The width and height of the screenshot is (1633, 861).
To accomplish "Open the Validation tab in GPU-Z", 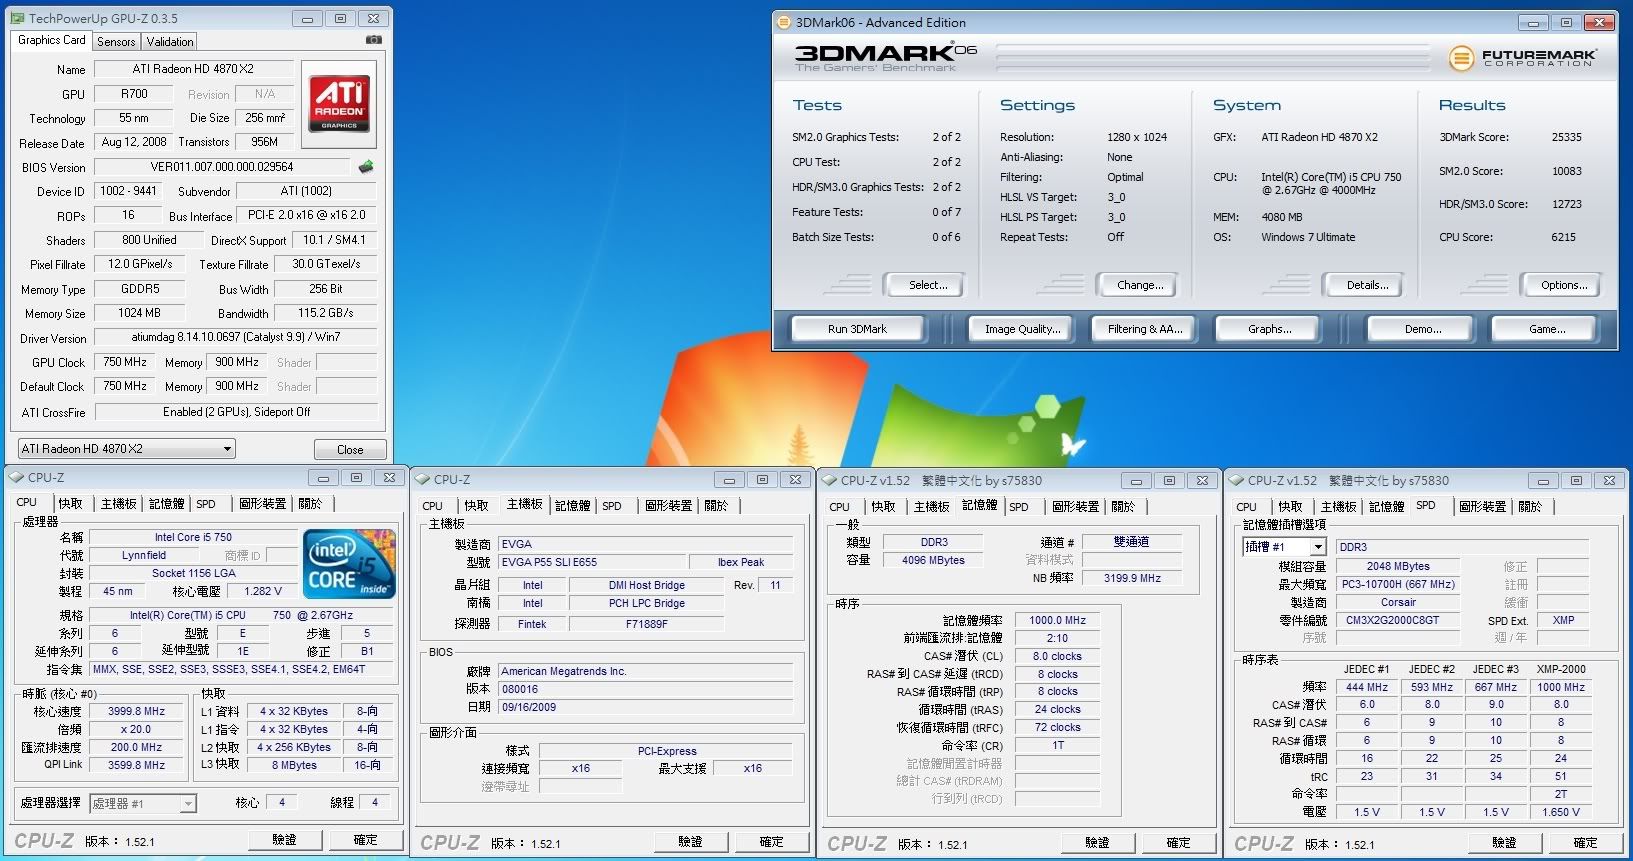I will pos(170,42).
